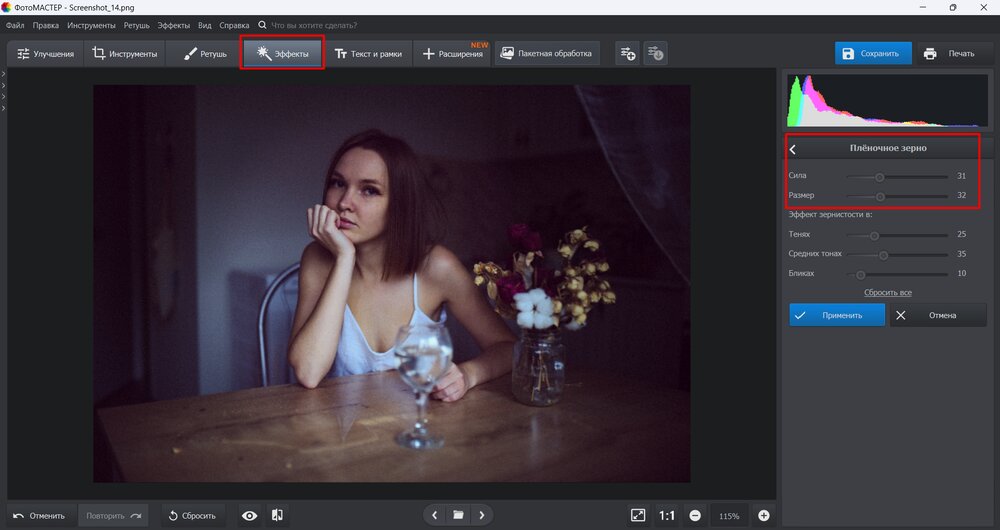
Task: Click the Сила slider handle
Action: (879, 176)
